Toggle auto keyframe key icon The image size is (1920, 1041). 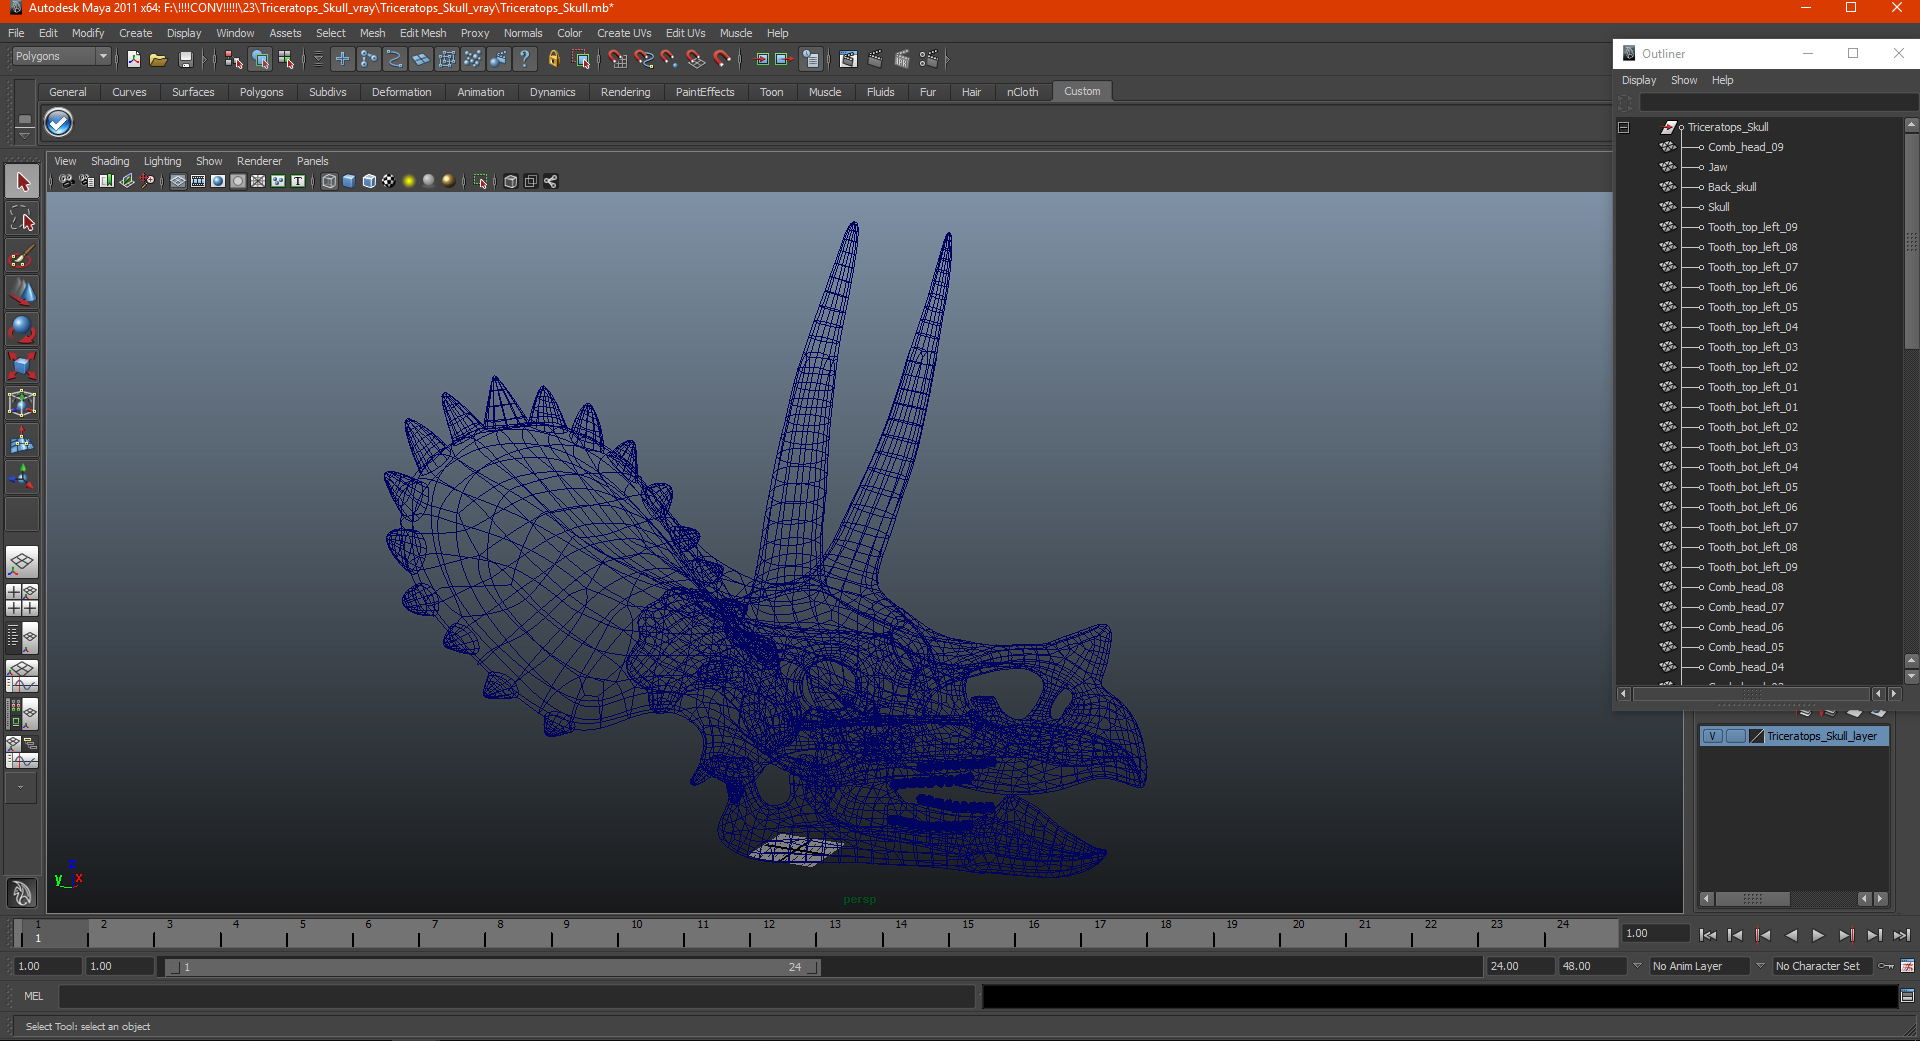[1886, 966]
